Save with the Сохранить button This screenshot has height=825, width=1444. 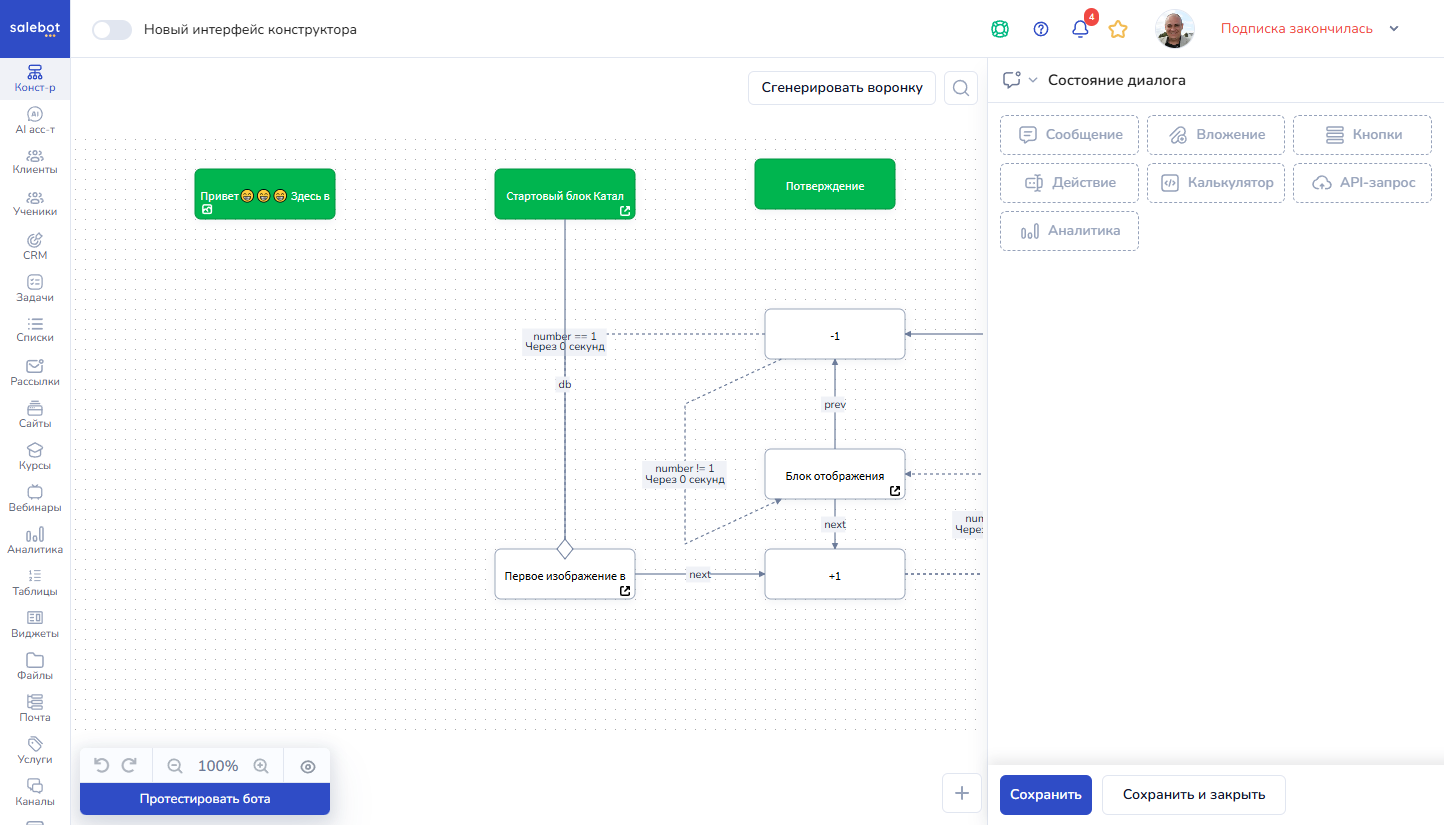coord(1046,795)
